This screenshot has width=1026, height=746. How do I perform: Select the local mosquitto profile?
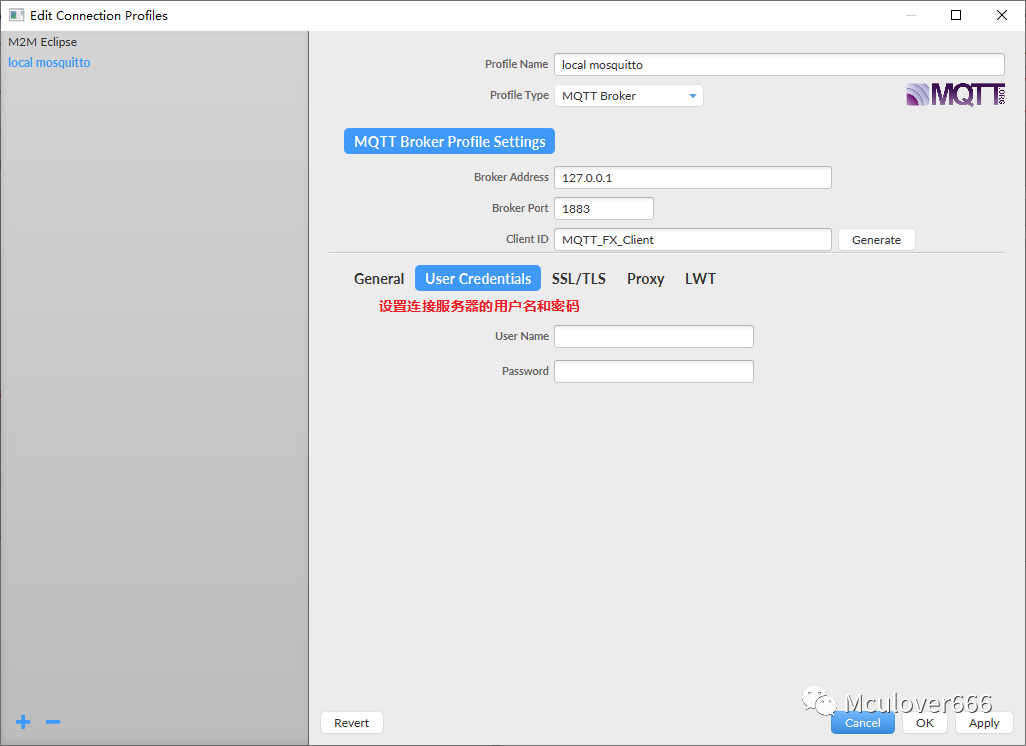(49, 63)
